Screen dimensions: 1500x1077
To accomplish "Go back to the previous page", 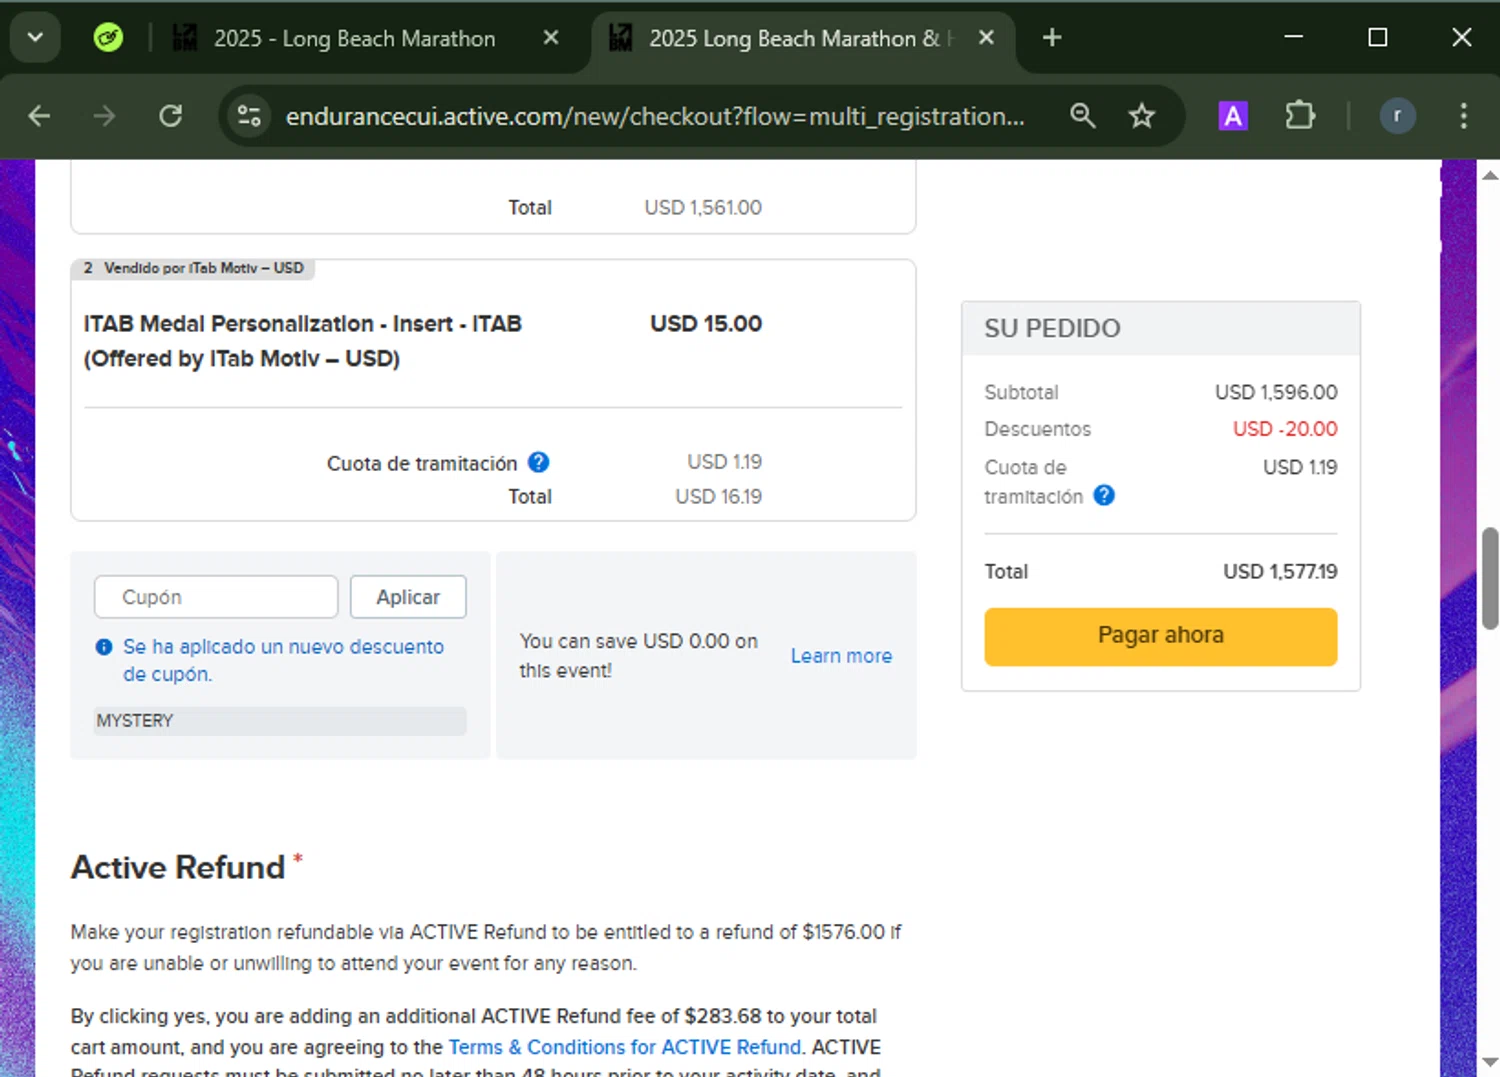I will pos(39,116).
